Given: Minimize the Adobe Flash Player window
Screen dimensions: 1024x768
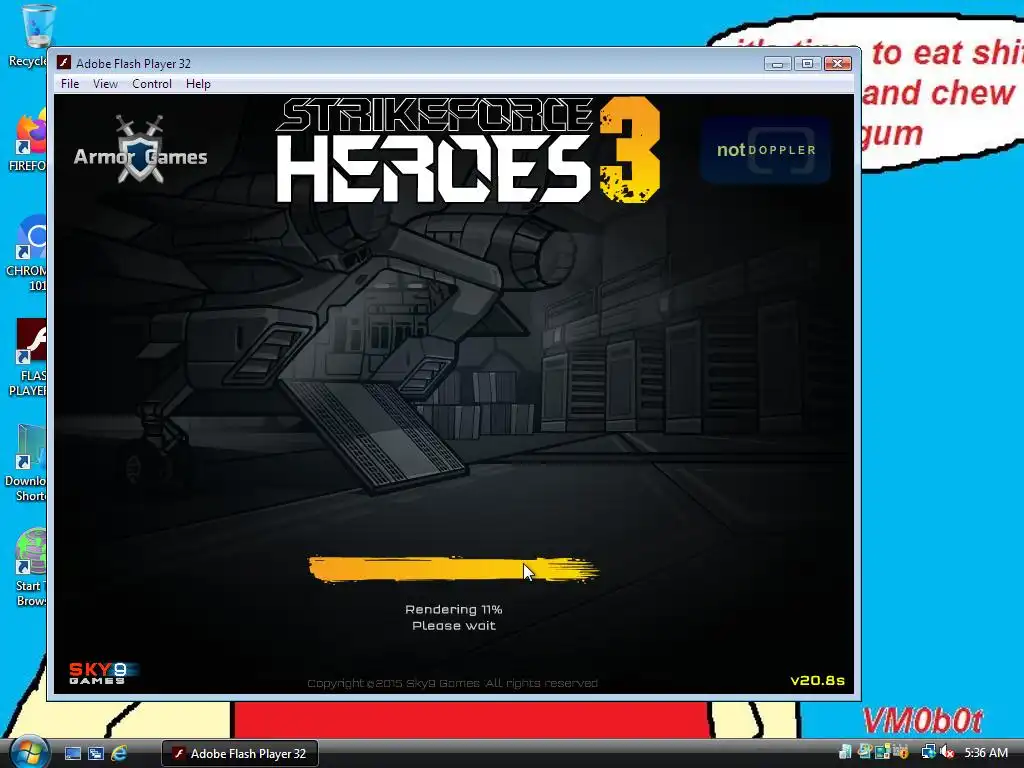Looking at the screenshot, I should tap(777, 63).
